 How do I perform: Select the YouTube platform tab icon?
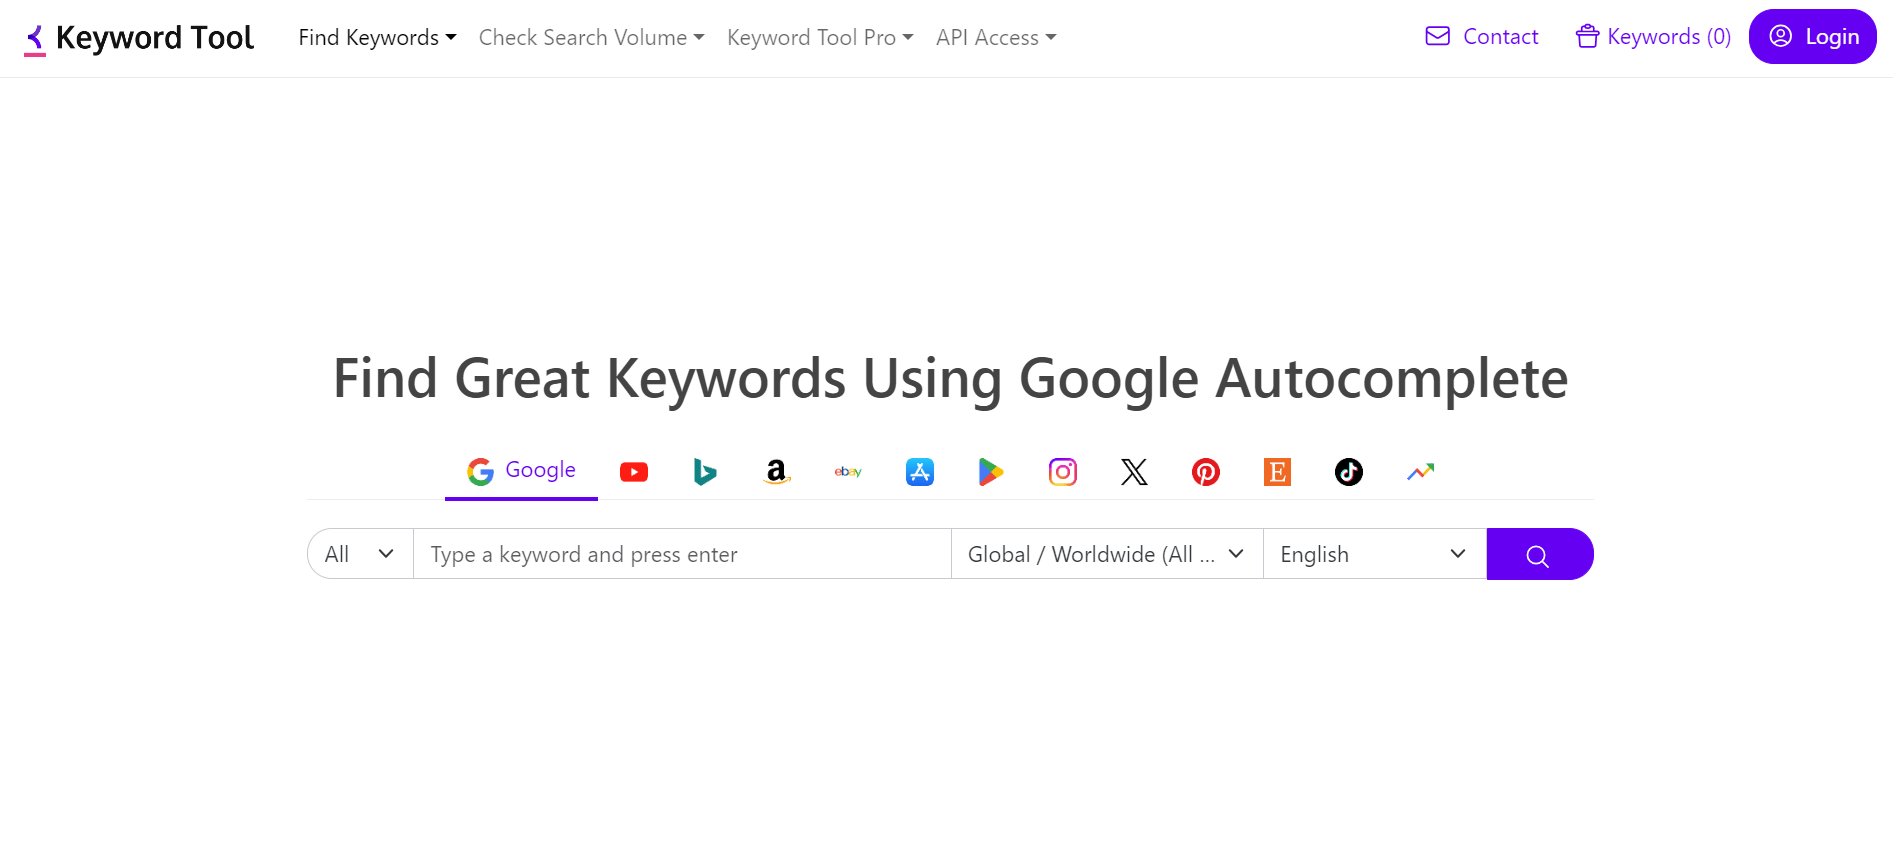point(633,471)
